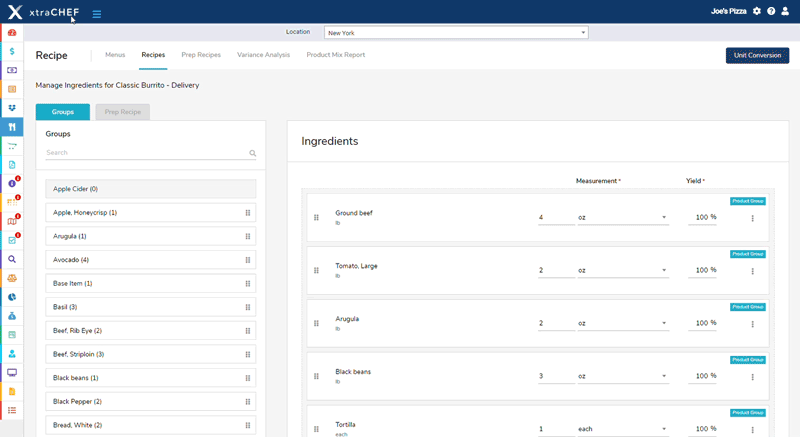The width and height of the screenshot is (800, 437).
Task: Open settings gear in top bar
Action: click(x=757, y=11)
